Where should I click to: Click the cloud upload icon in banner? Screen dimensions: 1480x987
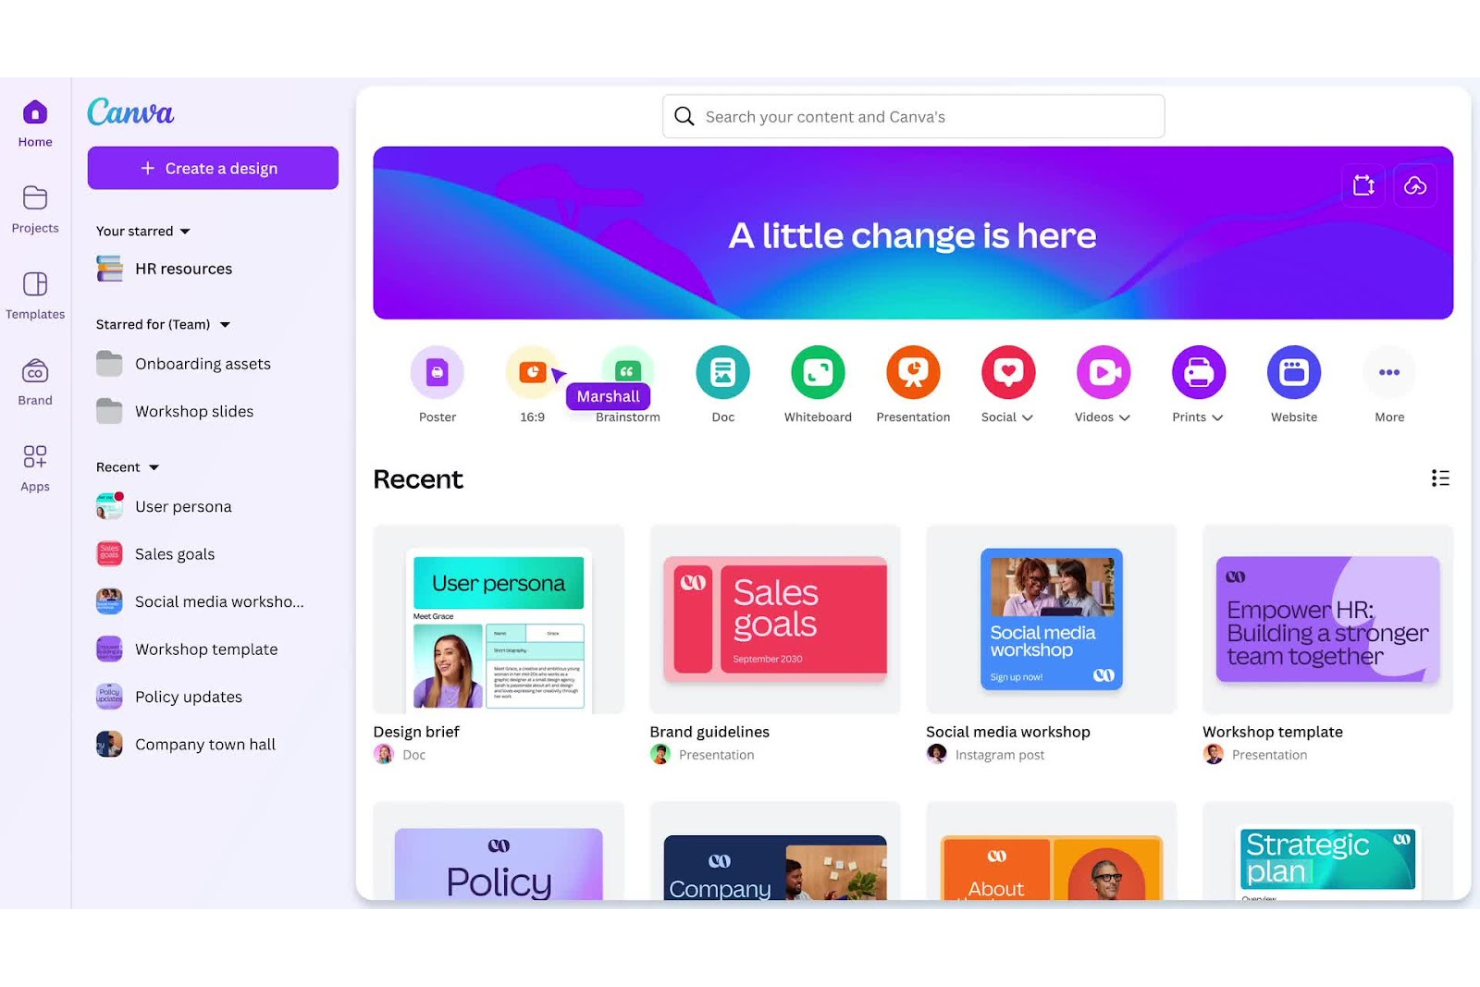[1415, 185]
